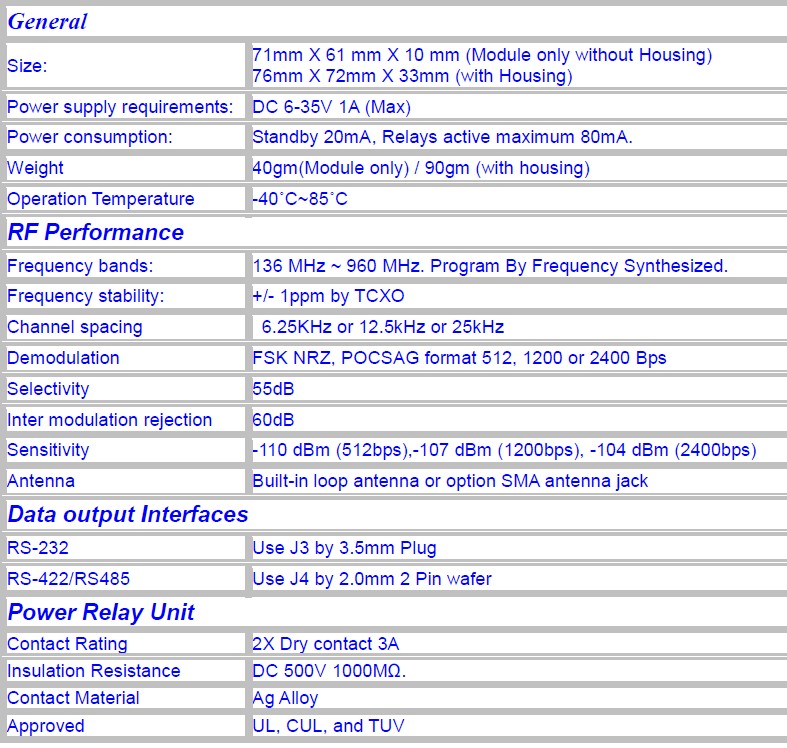The image size is (787, 748).
Task: Click the 'Sensitivity' label
Action: [48, 450]
